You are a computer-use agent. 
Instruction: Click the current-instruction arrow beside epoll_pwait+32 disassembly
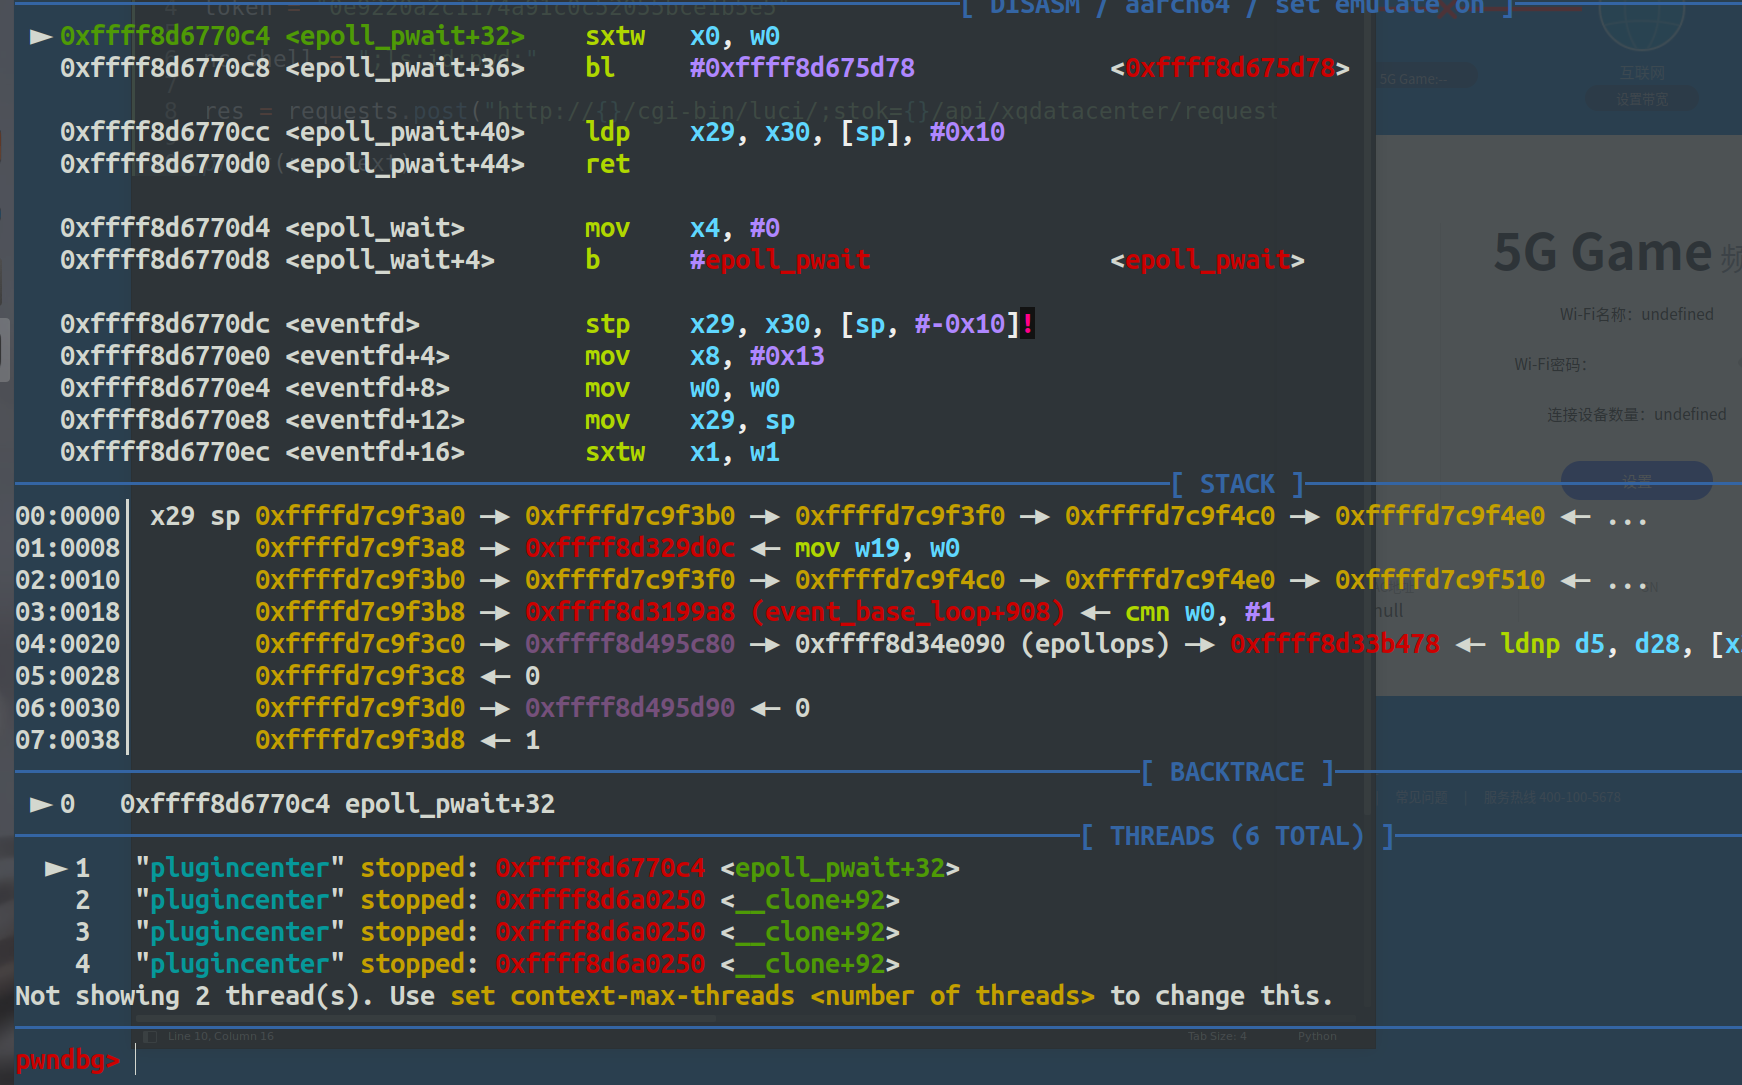coord(41,37)
